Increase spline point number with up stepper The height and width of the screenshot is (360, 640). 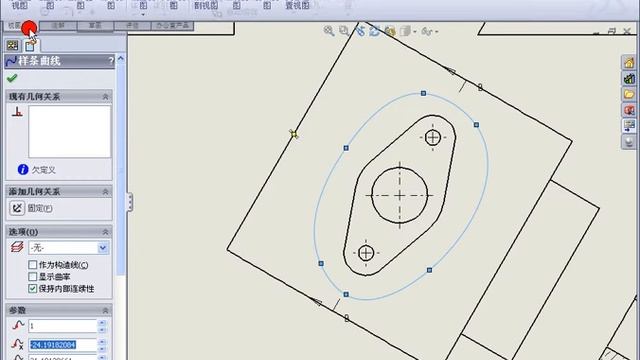(102, 322)
